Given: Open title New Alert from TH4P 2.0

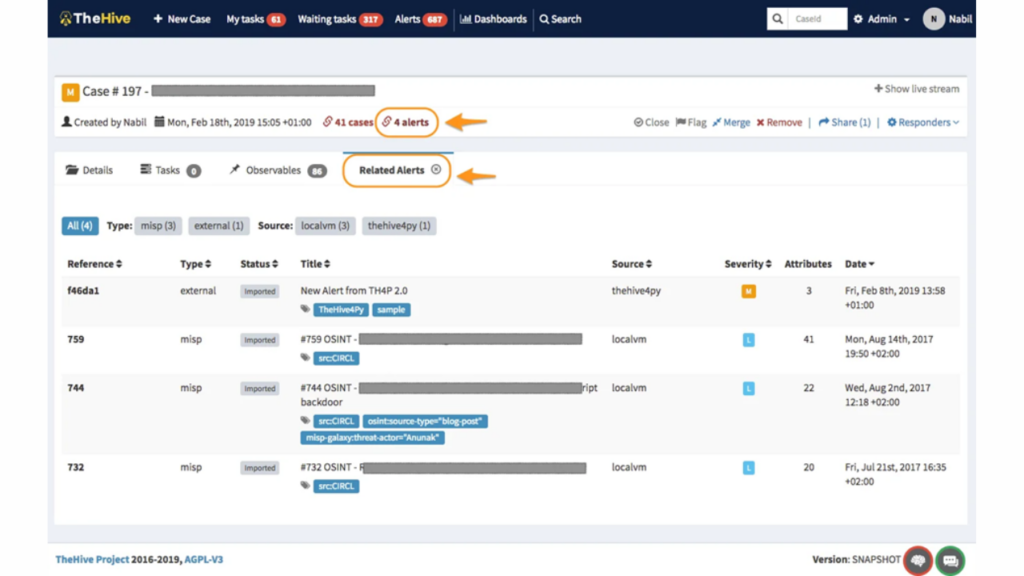Looking at the screenshot, I should pos(354,291).
